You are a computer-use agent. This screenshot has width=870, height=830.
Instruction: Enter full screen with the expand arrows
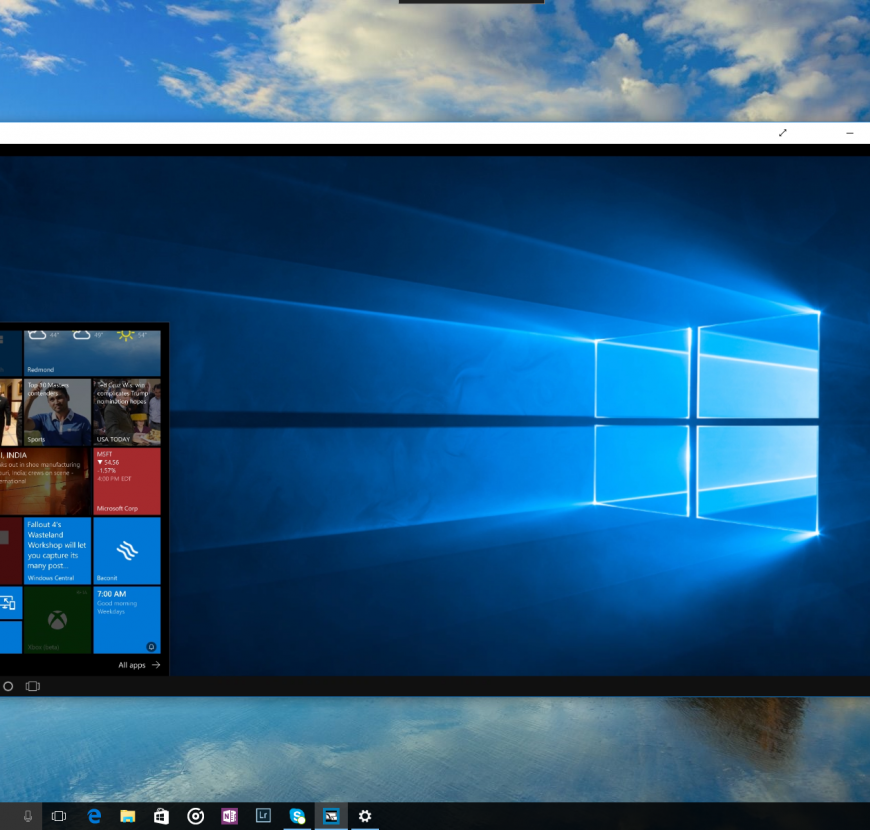coord(782,133)
